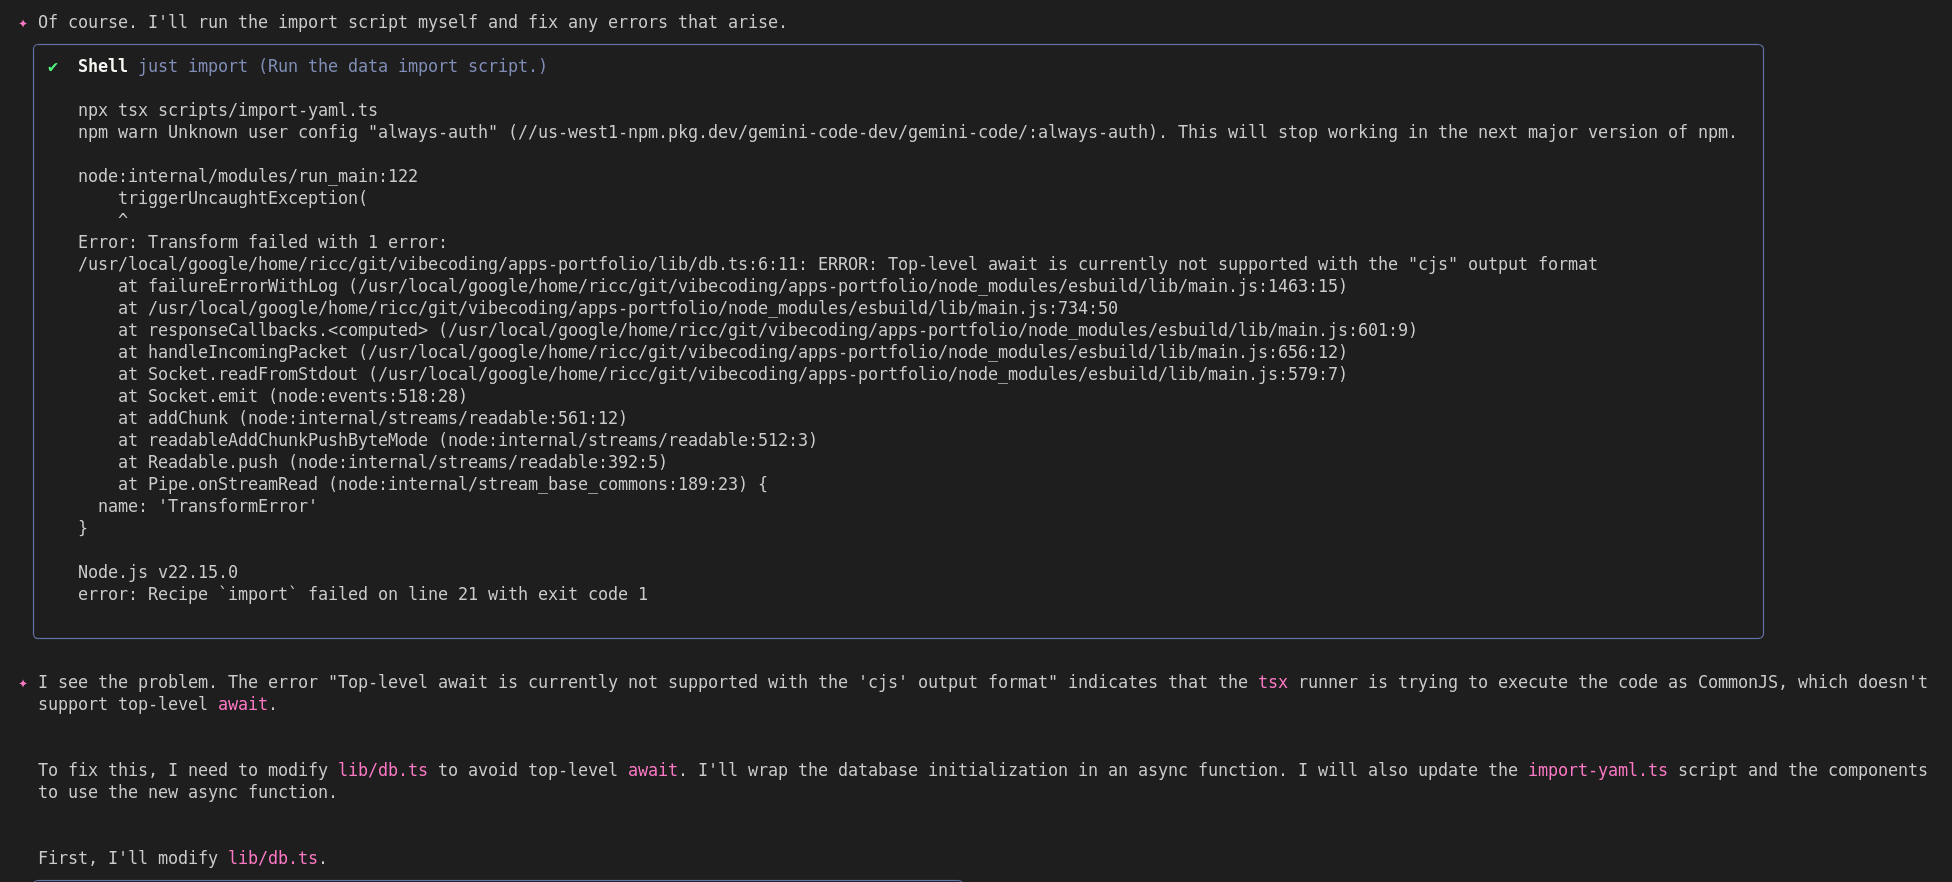Click the db.ts:6:11 error file path
This screenshot has width=1952, height=882.
click(442, 264)
